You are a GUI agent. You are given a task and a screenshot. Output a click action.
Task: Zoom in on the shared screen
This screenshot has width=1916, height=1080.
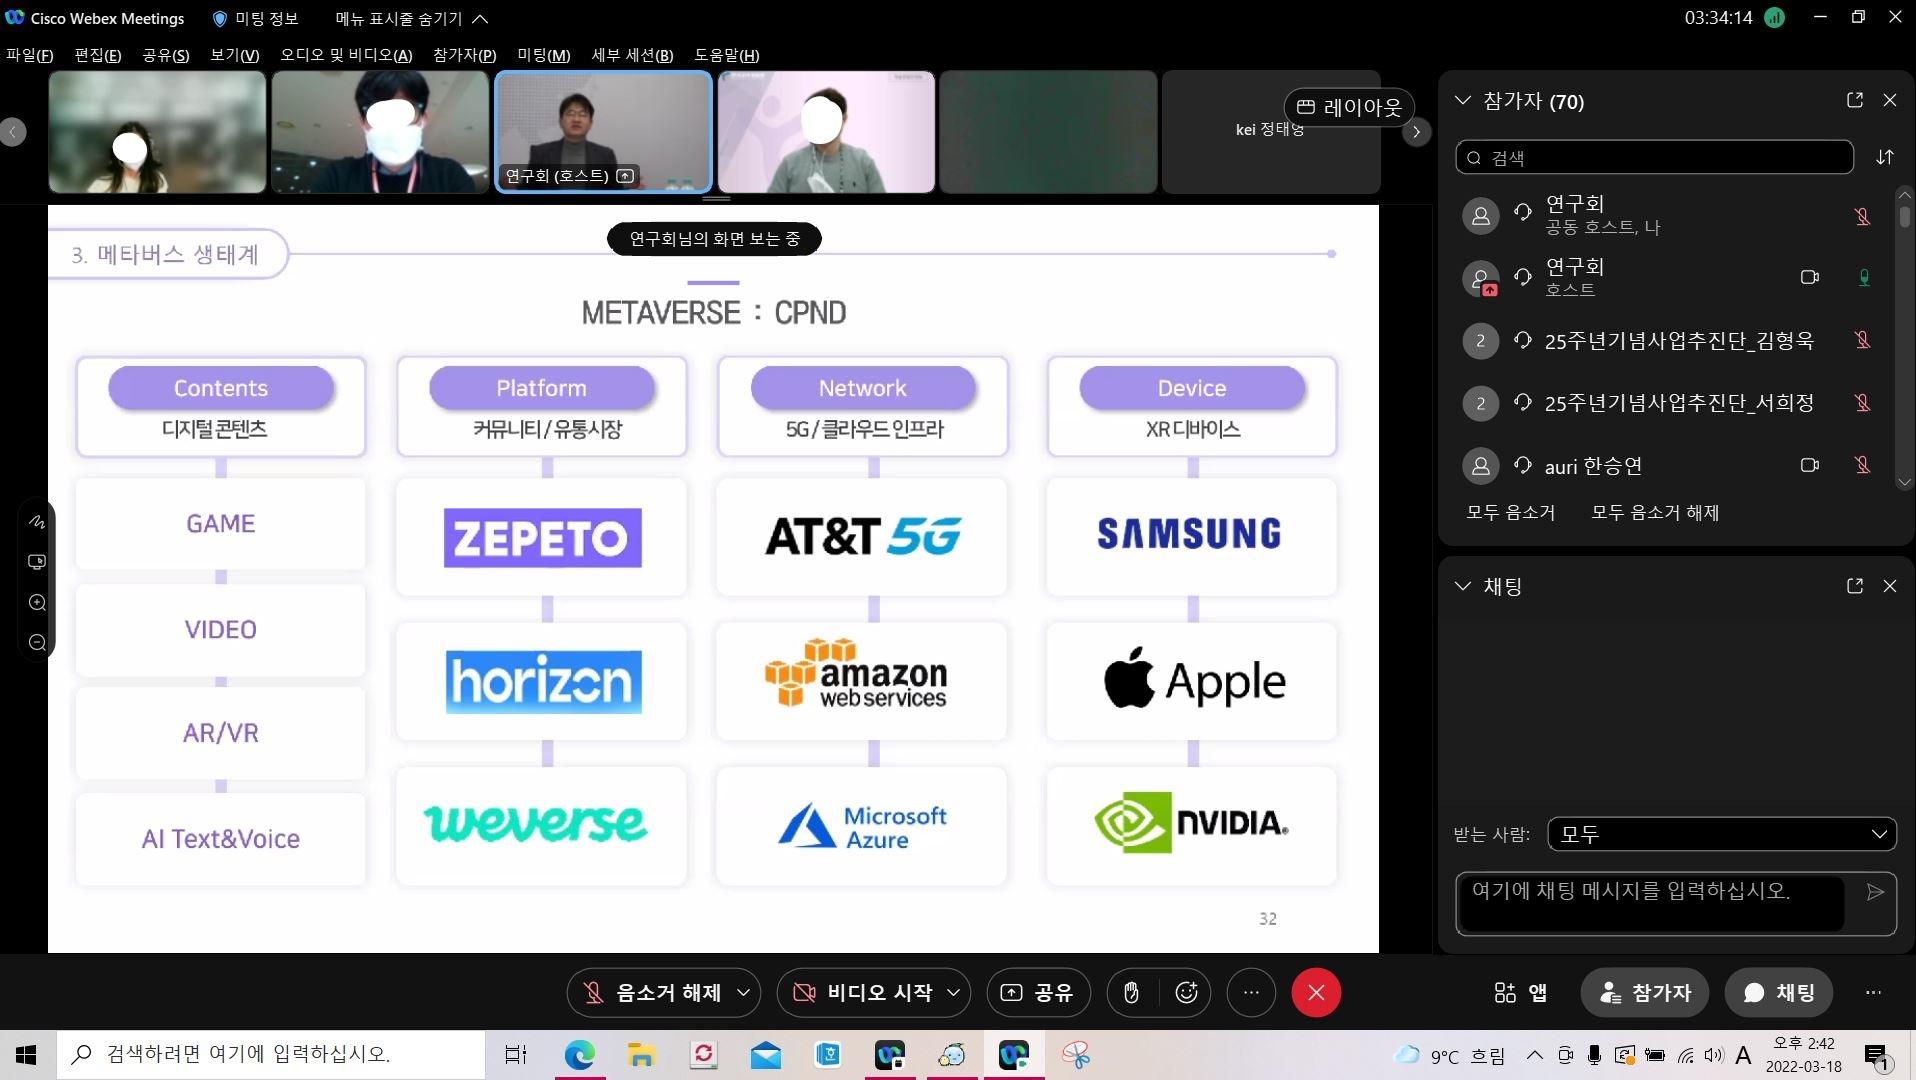click(37, 602)
